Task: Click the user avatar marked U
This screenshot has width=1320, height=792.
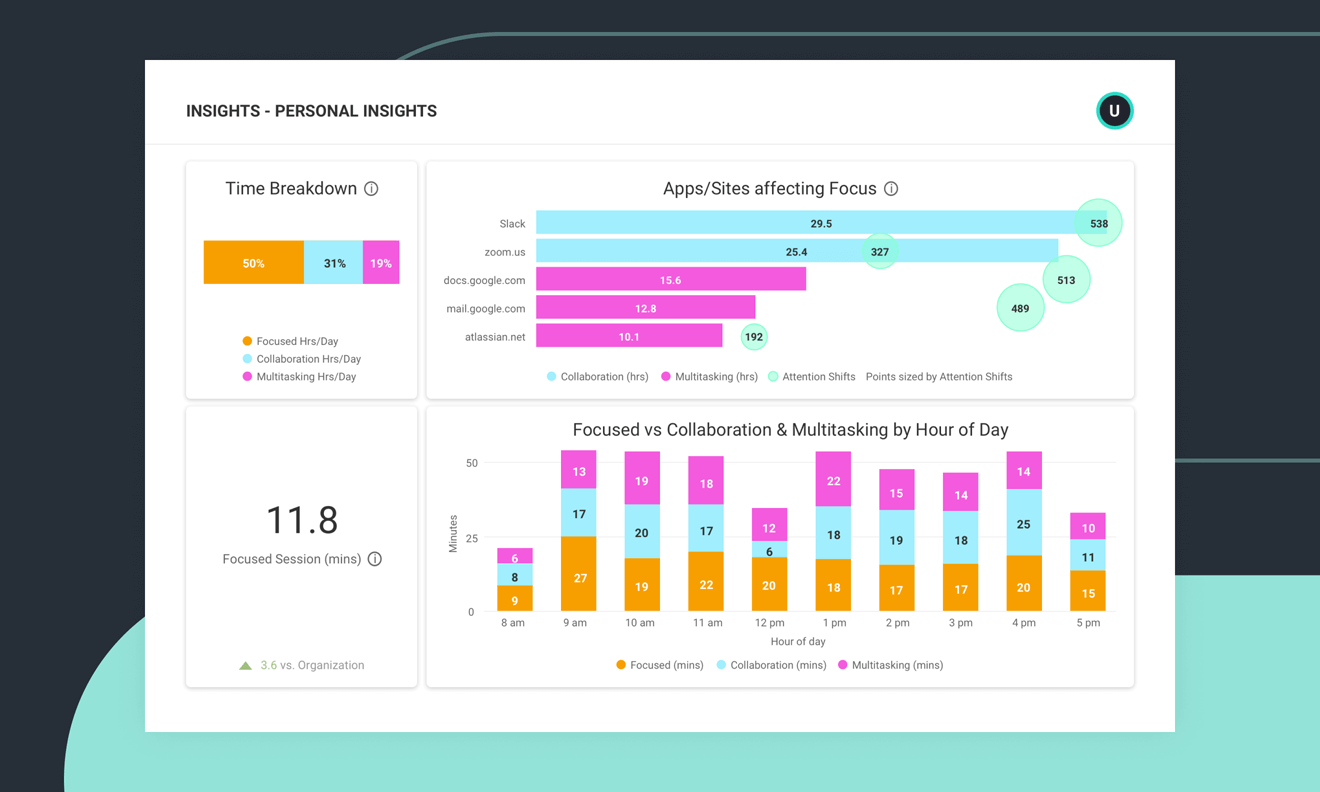Action: click(x=1114, y=111)
